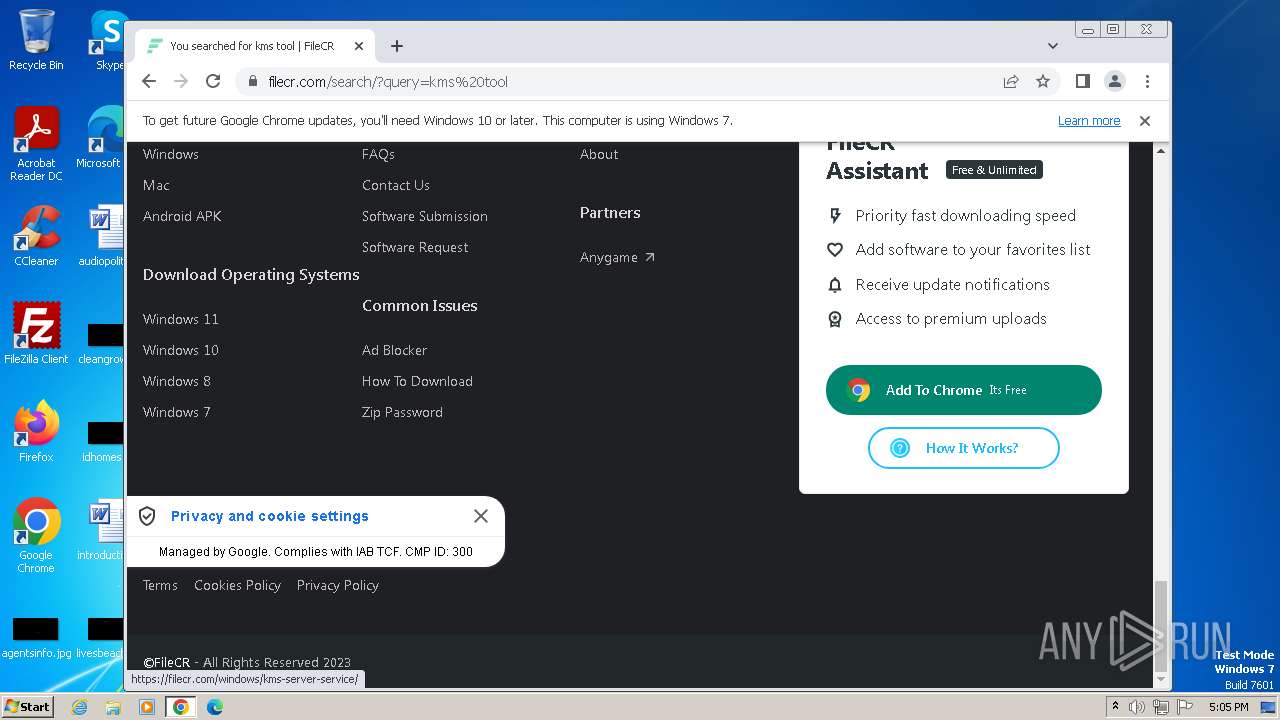Click the network tray icon
This screenshot has height=720, width=1280.
1160,707
